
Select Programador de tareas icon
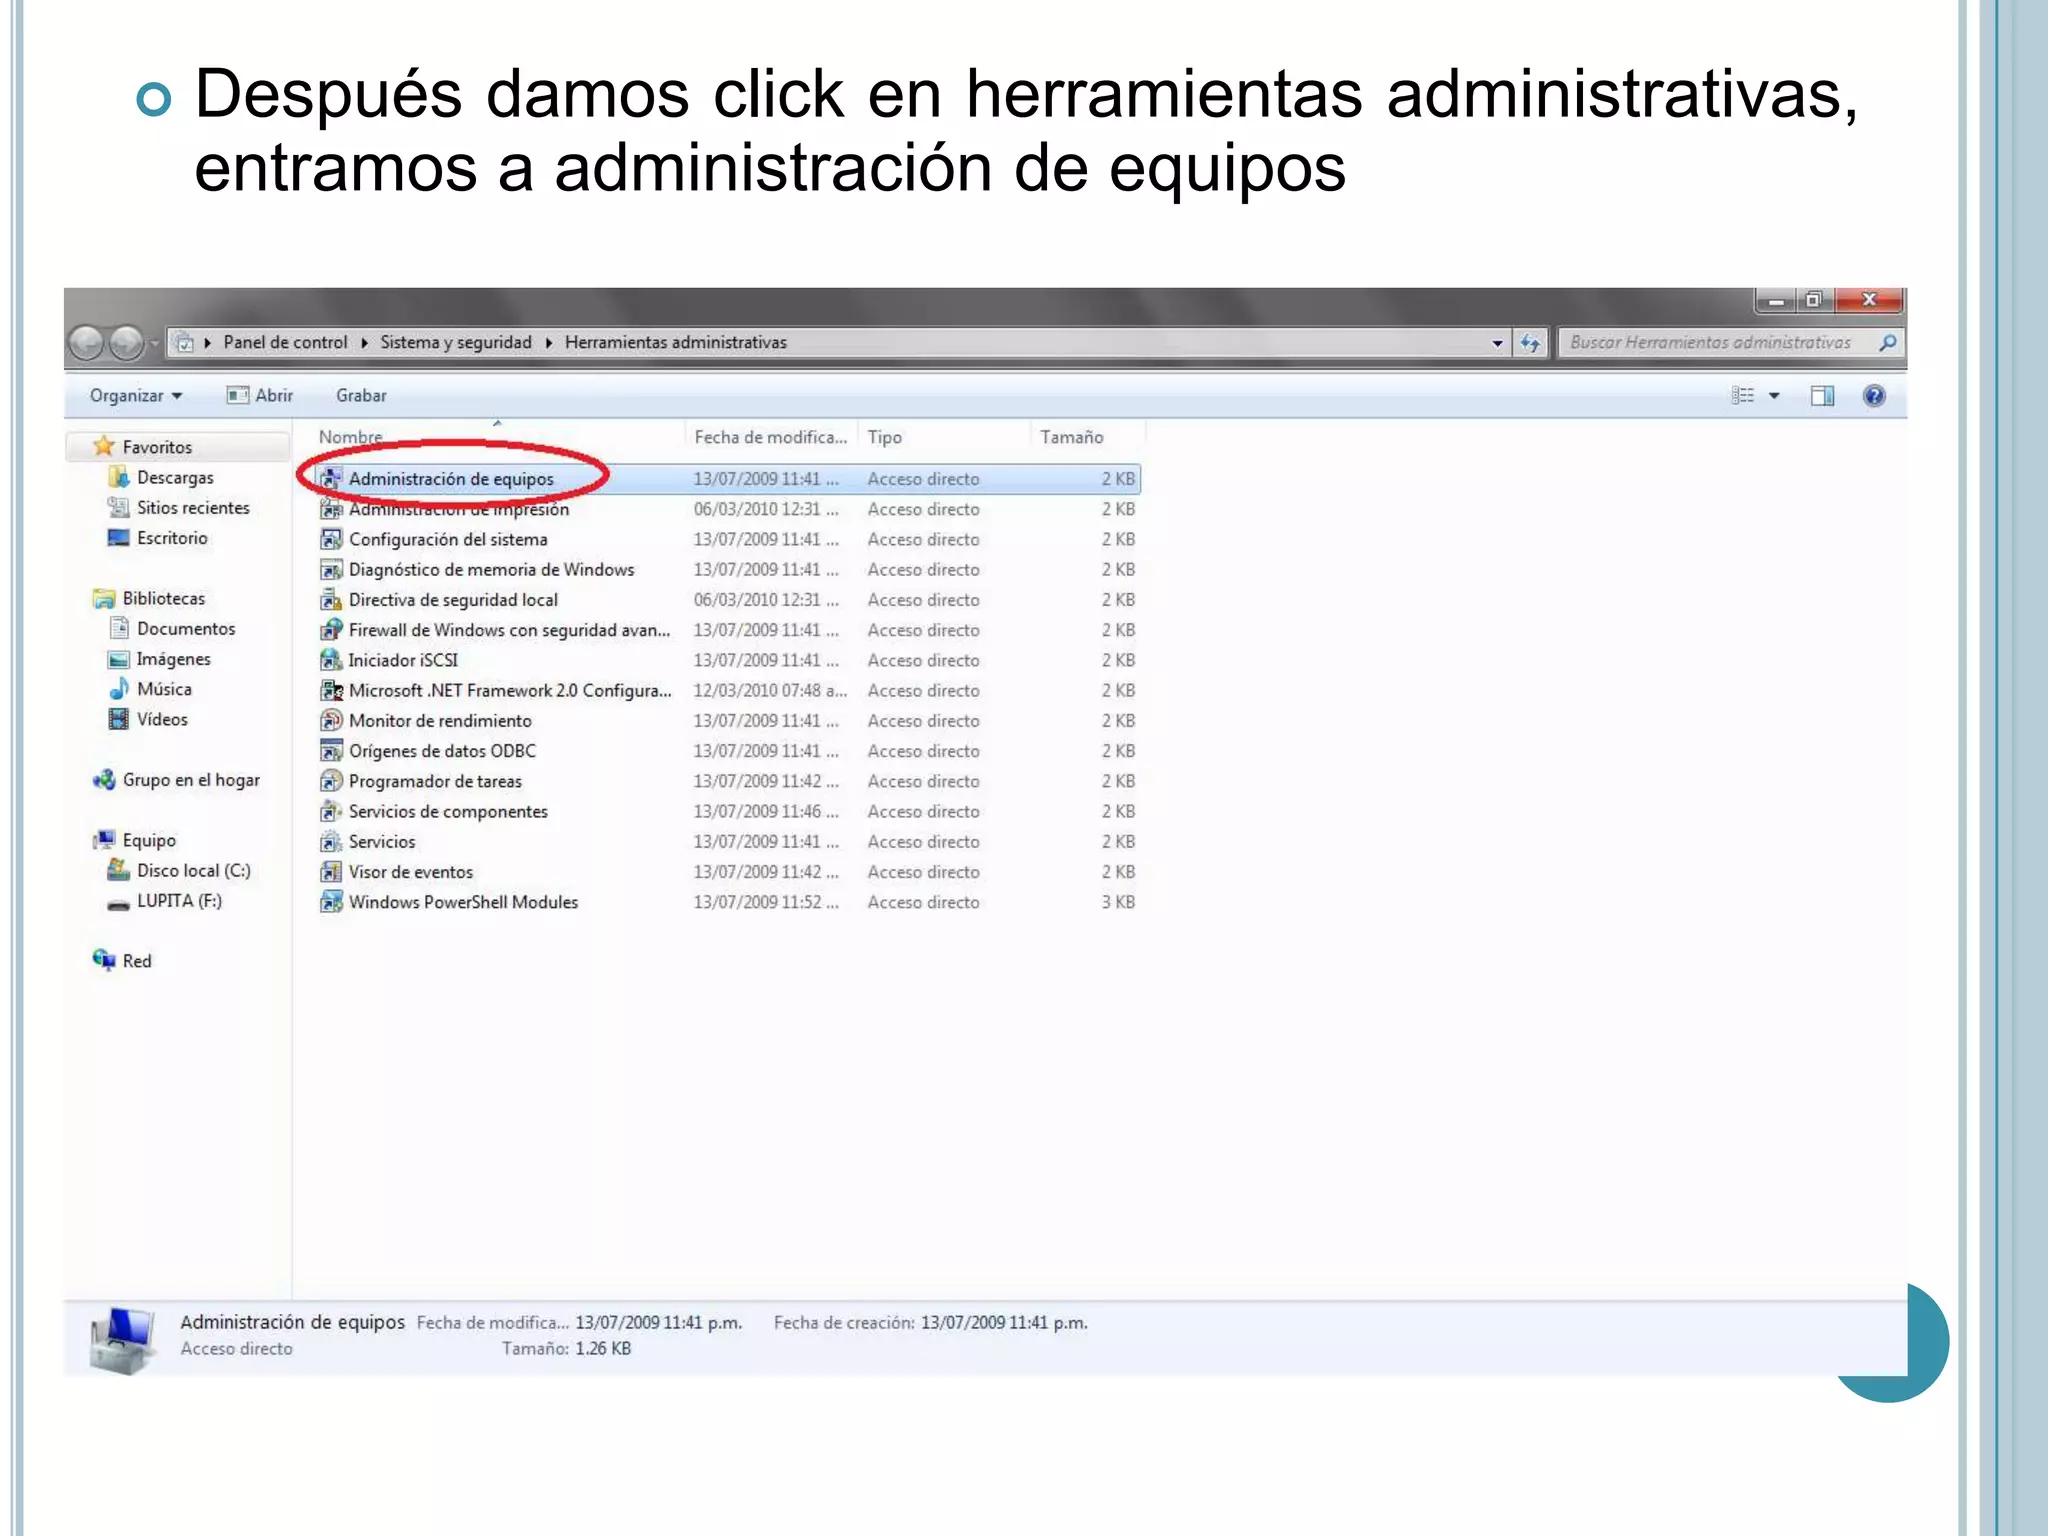point(330,781)
